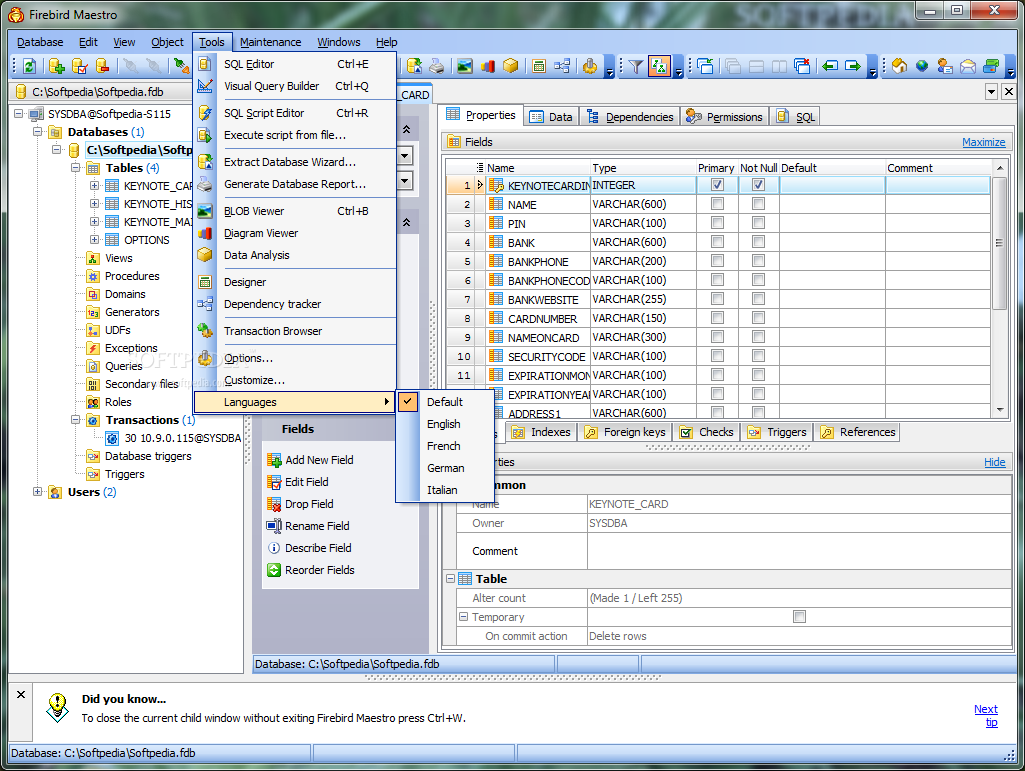Click the Next tip link
Image resolution: width=1025 pixels, height=771 pixels.
tap(986, 715)
